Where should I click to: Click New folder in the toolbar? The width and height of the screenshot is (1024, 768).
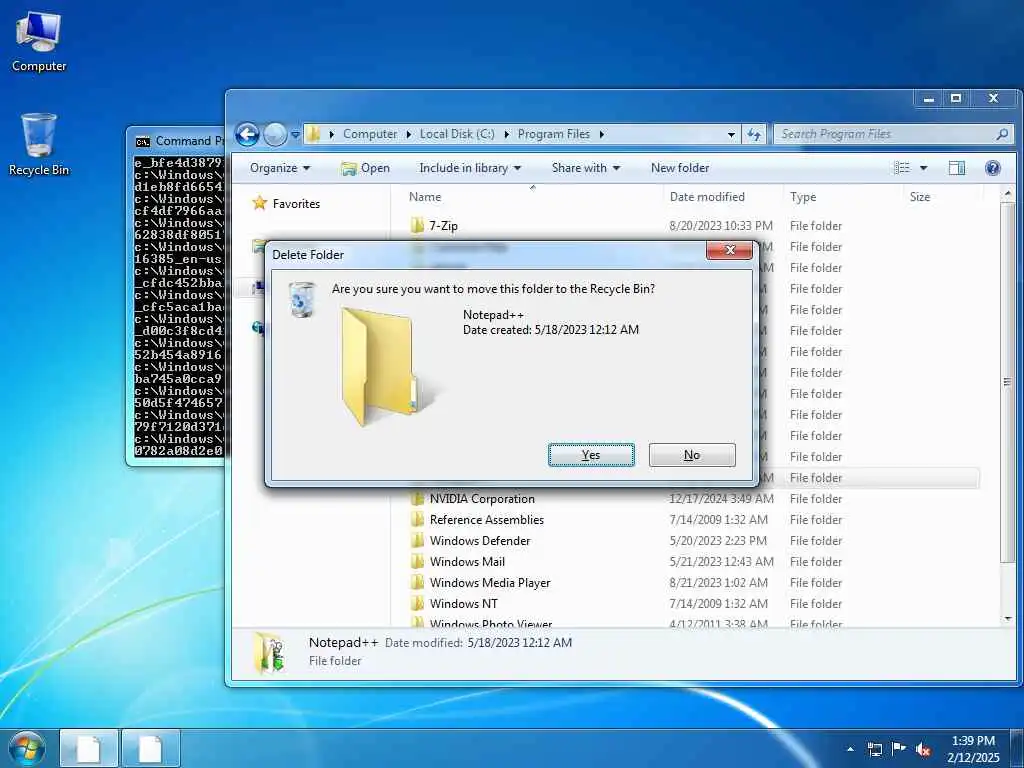coord(680,168)
